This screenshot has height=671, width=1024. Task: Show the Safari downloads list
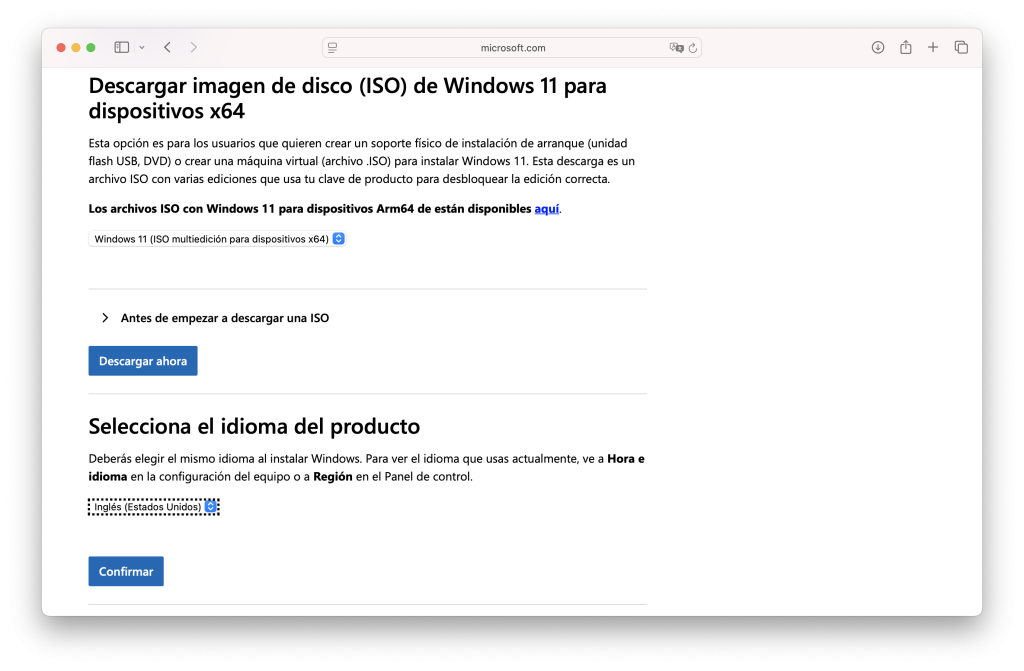click(878, 47)
